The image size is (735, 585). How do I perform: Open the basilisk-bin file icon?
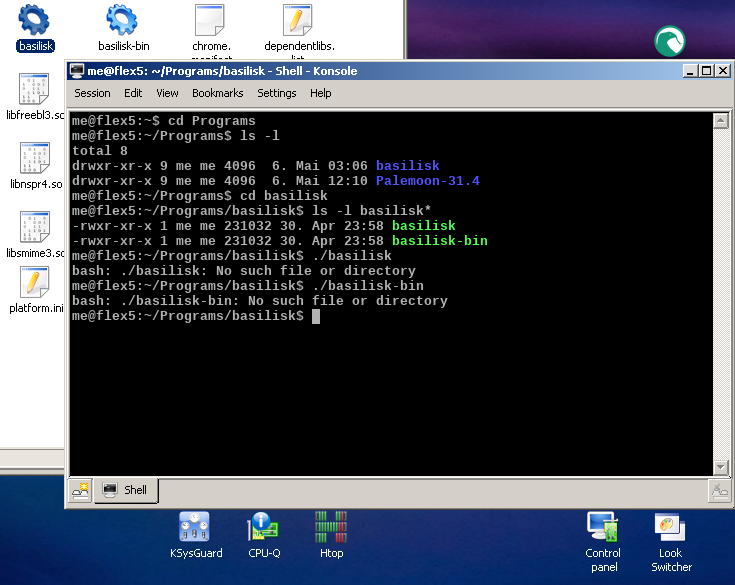click(123, 20)
